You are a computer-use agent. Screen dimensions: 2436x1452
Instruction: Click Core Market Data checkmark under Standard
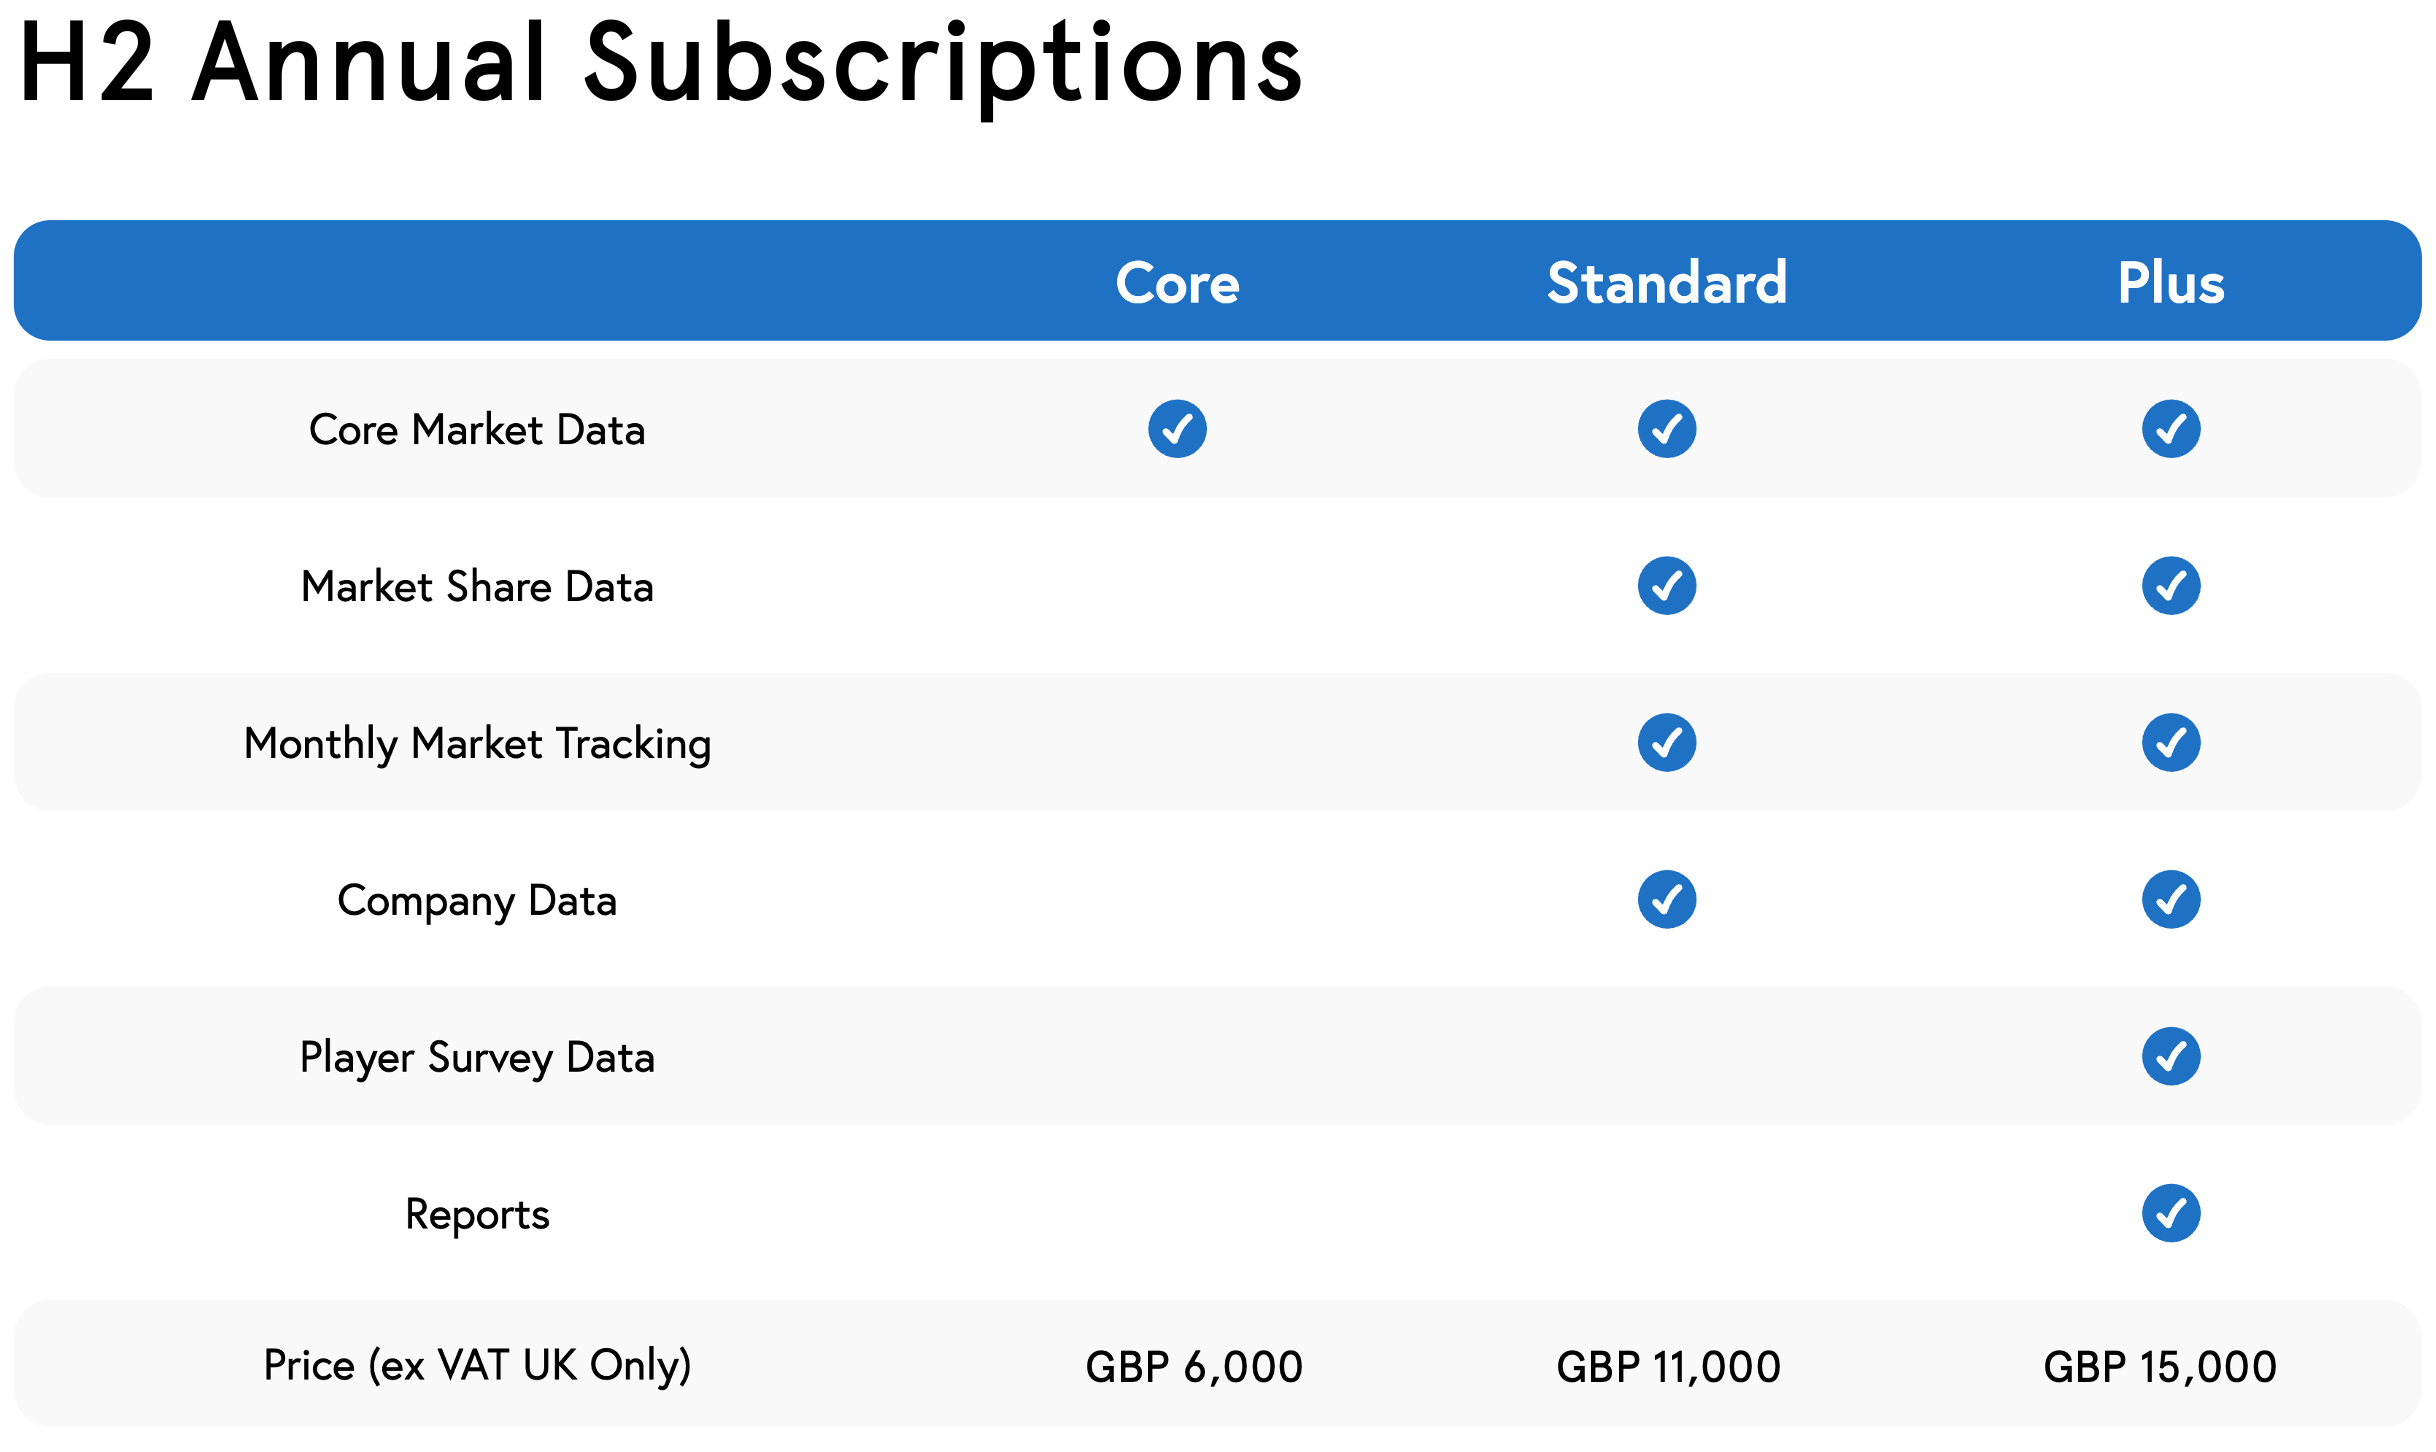pyautogui.click(x=1666, y=429)
